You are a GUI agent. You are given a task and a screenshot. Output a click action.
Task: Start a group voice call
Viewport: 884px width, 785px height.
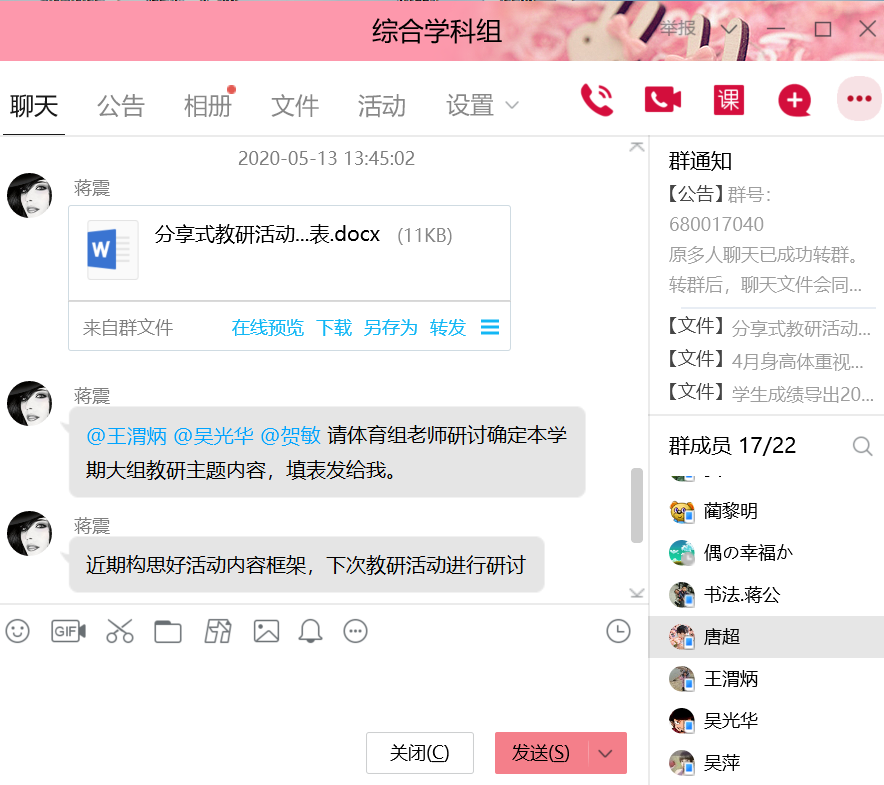597,100
